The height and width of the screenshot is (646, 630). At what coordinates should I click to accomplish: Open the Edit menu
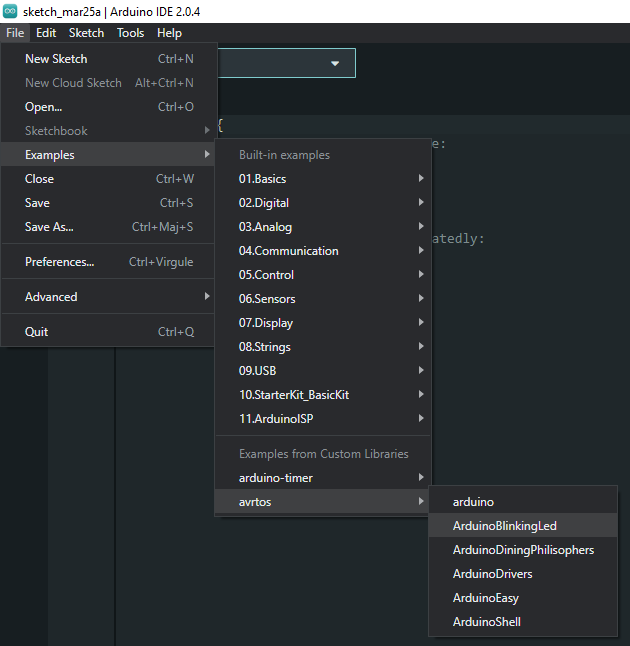coord(46,33)
